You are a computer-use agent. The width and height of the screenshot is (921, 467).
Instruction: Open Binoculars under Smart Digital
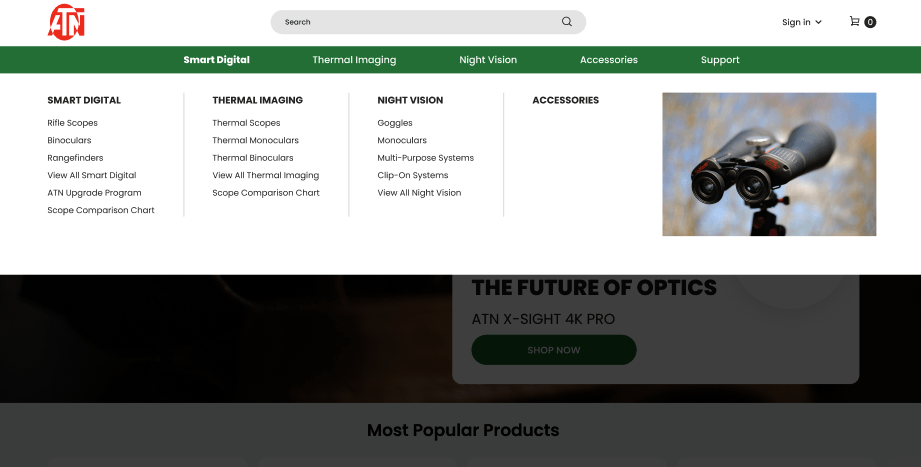69,140
